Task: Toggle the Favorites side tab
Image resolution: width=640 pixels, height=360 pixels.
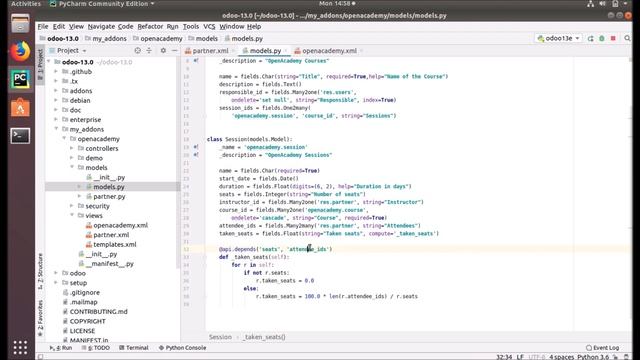Action: tap(40, 318)
